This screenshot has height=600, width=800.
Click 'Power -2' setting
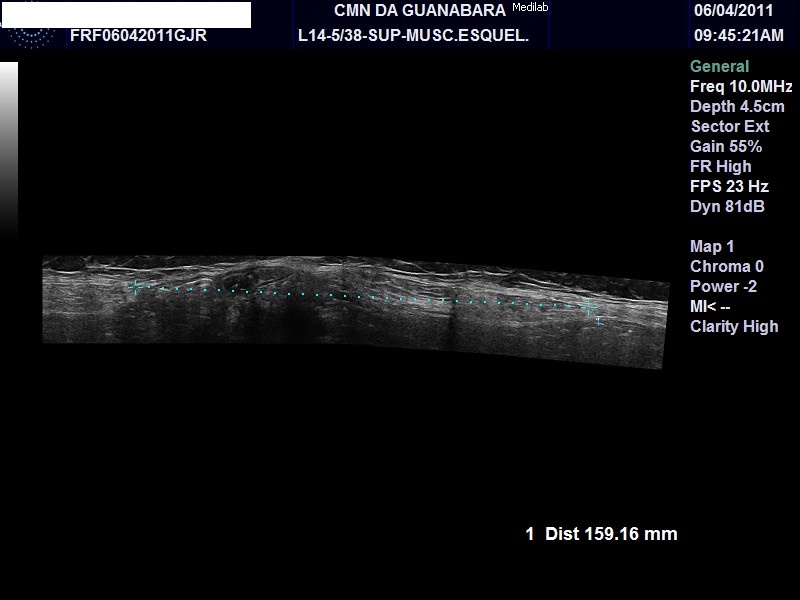click(723, 286)
